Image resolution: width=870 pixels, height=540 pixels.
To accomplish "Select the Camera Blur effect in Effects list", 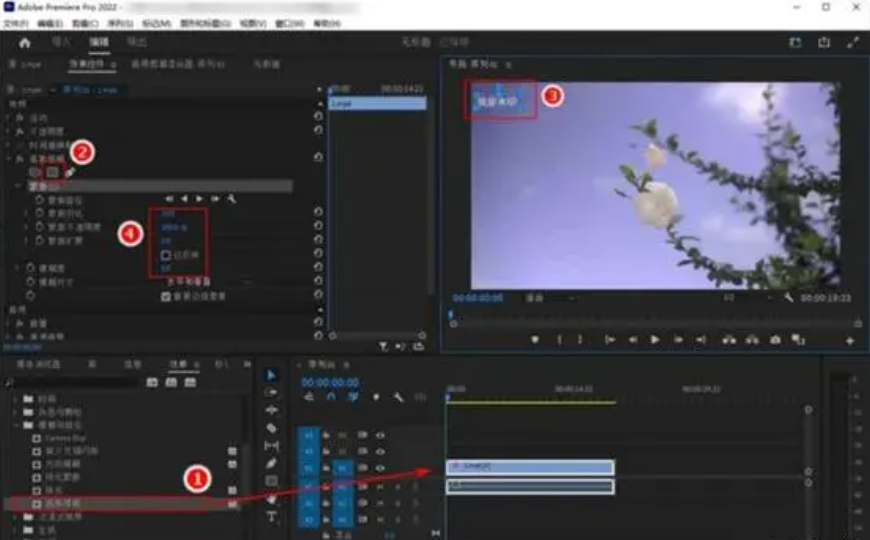I will pos(58,438).
